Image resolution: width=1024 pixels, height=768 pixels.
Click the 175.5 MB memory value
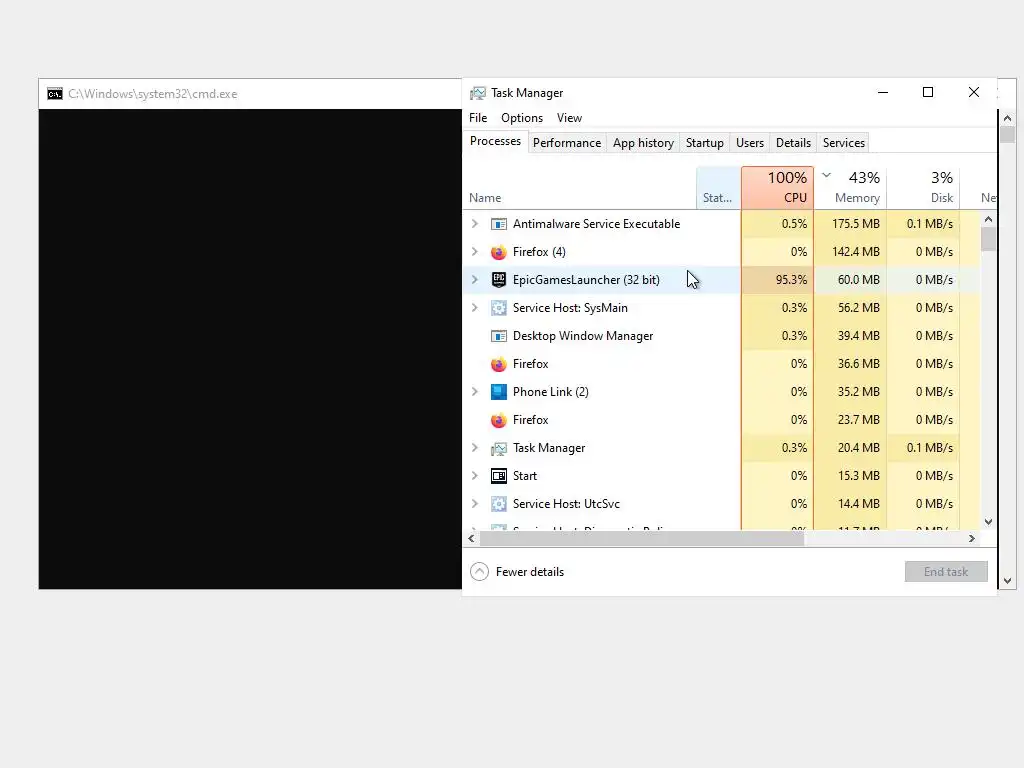point(856,223)
